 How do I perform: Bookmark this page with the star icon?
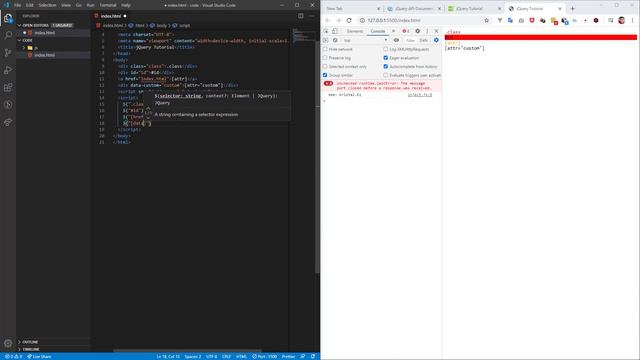coord(487,20)
